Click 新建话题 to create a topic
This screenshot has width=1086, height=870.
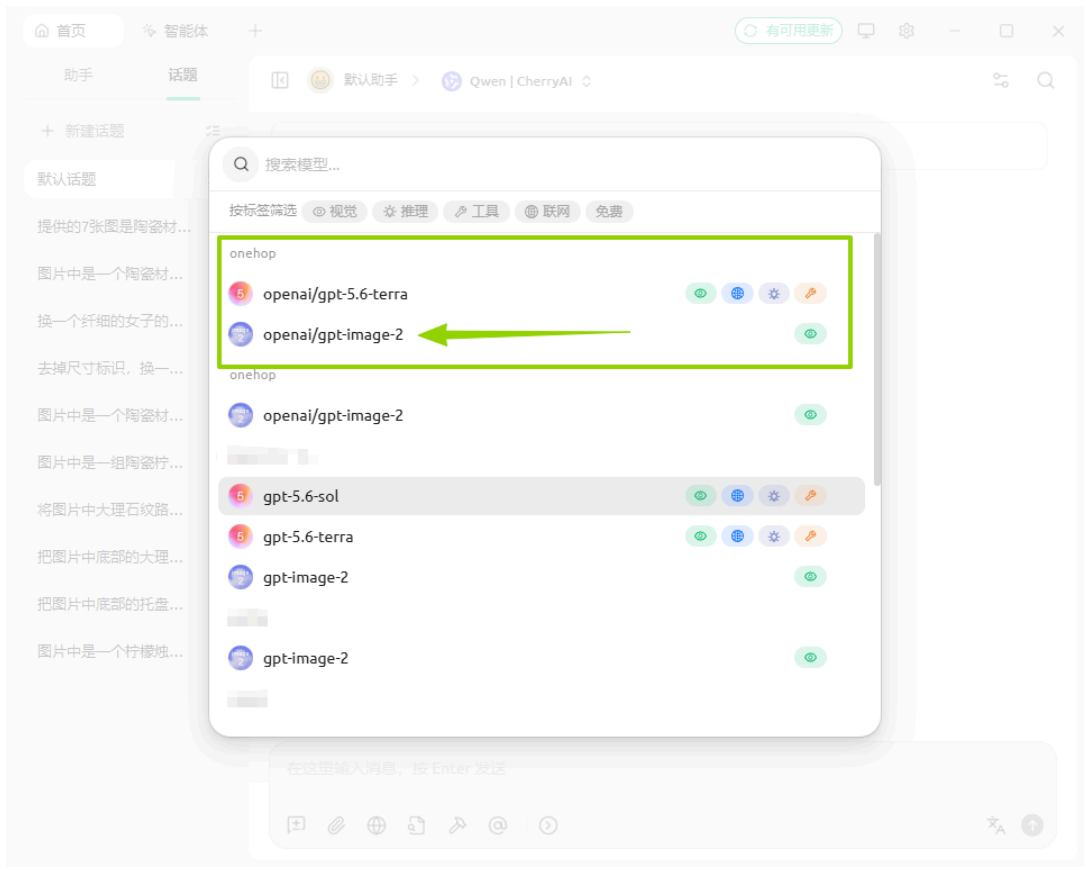coord(83,131)
